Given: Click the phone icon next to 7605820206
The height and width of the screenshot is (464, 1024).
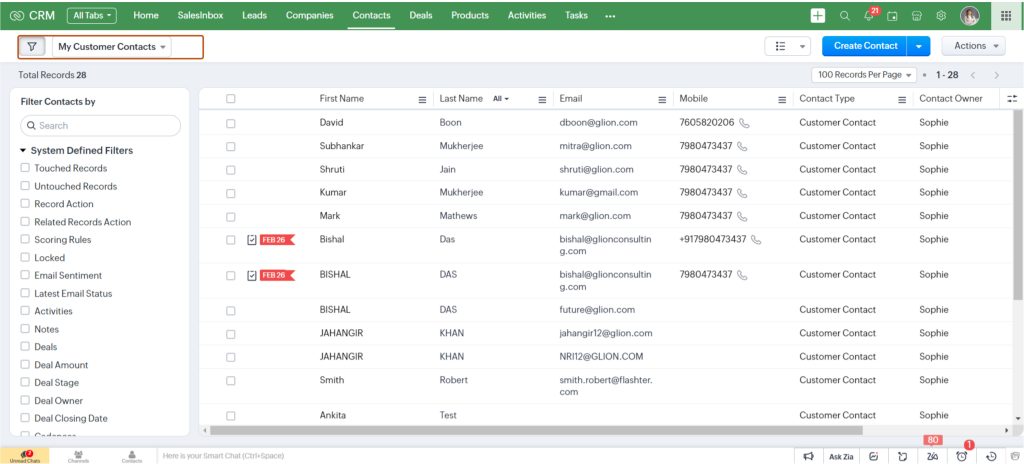Looking at the screenshot, I should [x=744, y=123].
